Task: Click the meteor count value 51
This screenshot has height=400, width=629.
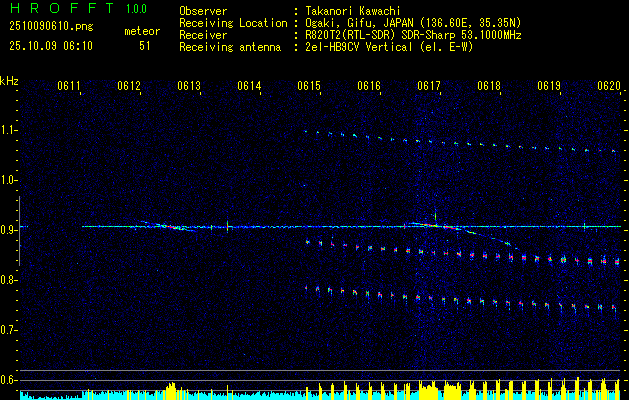Action: 145,46
